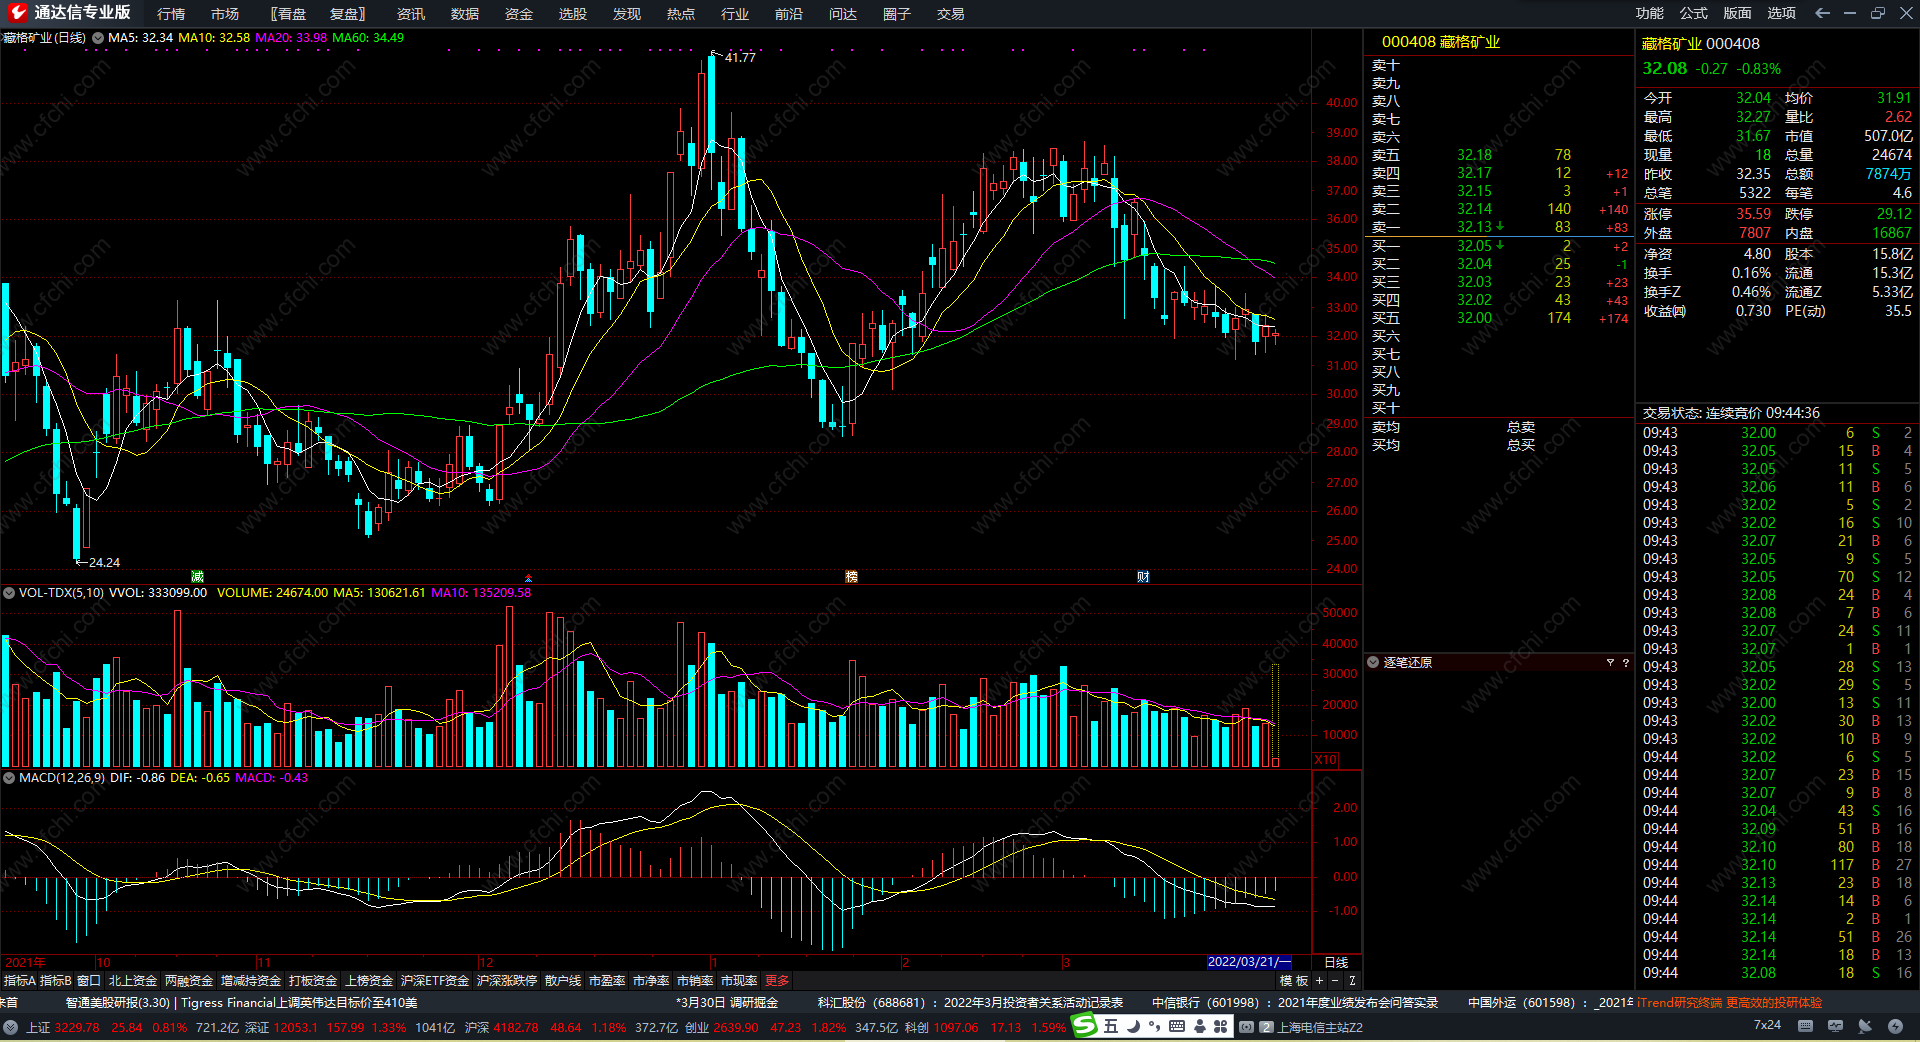
Task: Click the 2022/03/21 date marker
Action: (x=1250, y=962)
